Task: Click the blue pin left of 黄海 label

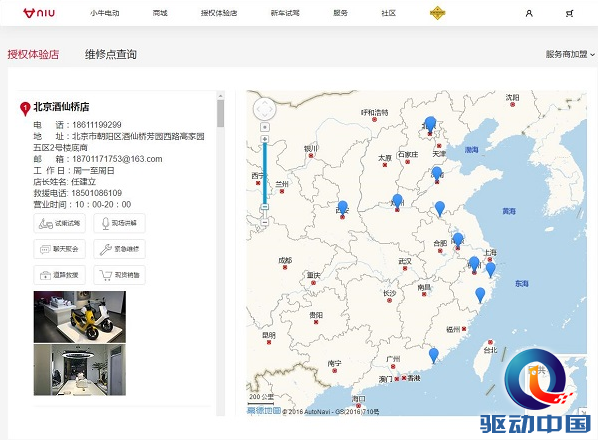Action: pos(440,209)
